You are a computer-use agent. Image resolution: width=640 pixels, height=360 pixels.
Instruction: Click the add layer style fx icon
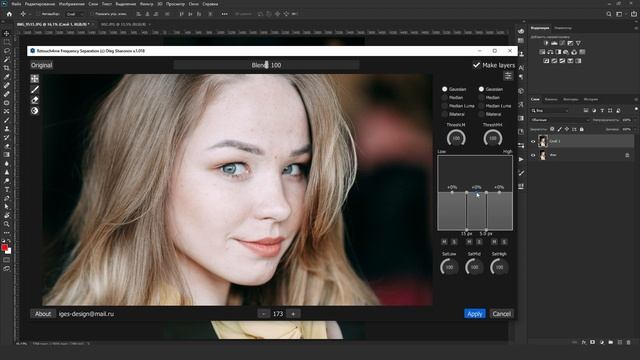click(584, 342)
